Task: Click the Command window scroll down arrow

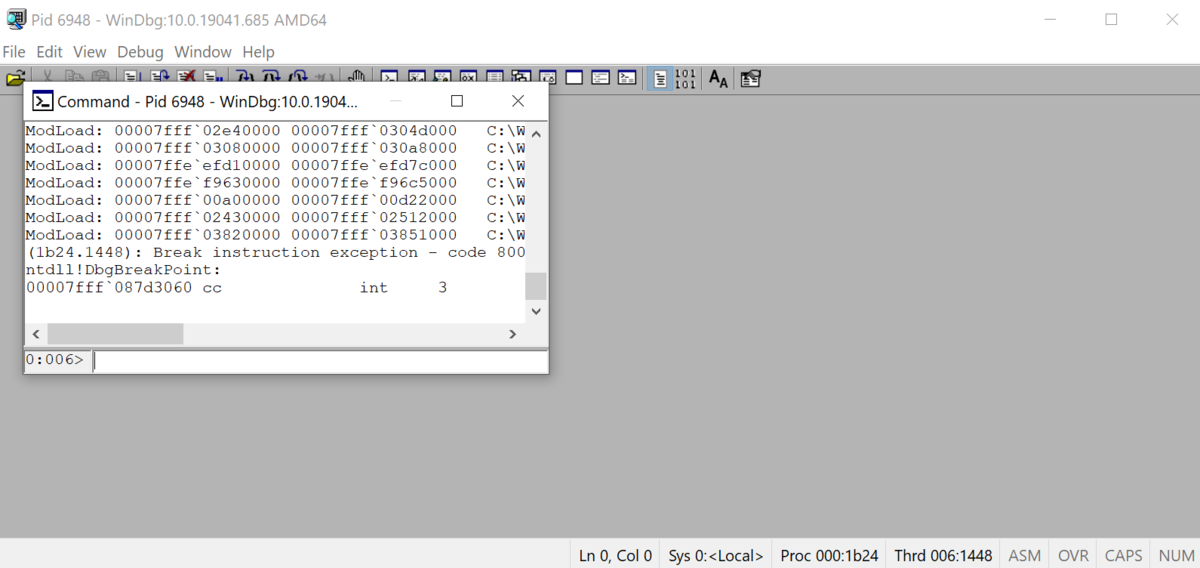Action: (536, 311)
